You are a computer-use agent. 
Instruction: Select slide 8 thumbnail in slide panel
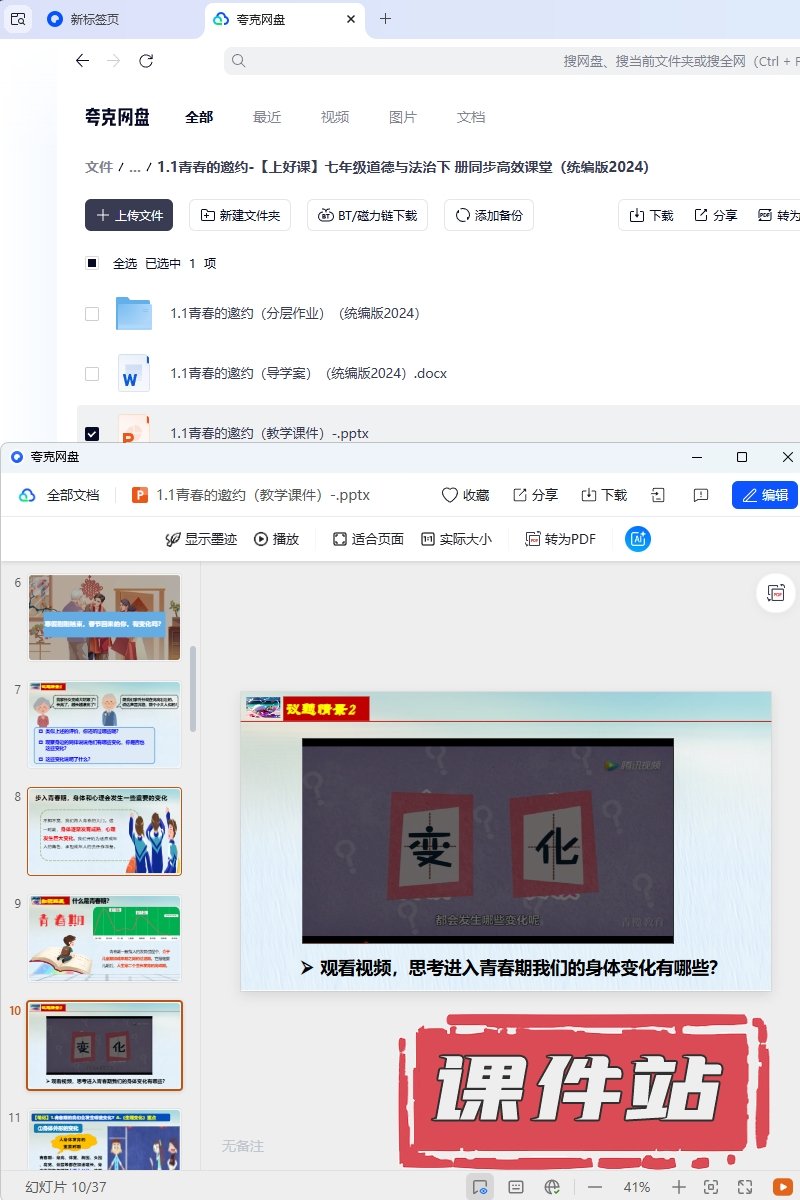click(105, 831)
